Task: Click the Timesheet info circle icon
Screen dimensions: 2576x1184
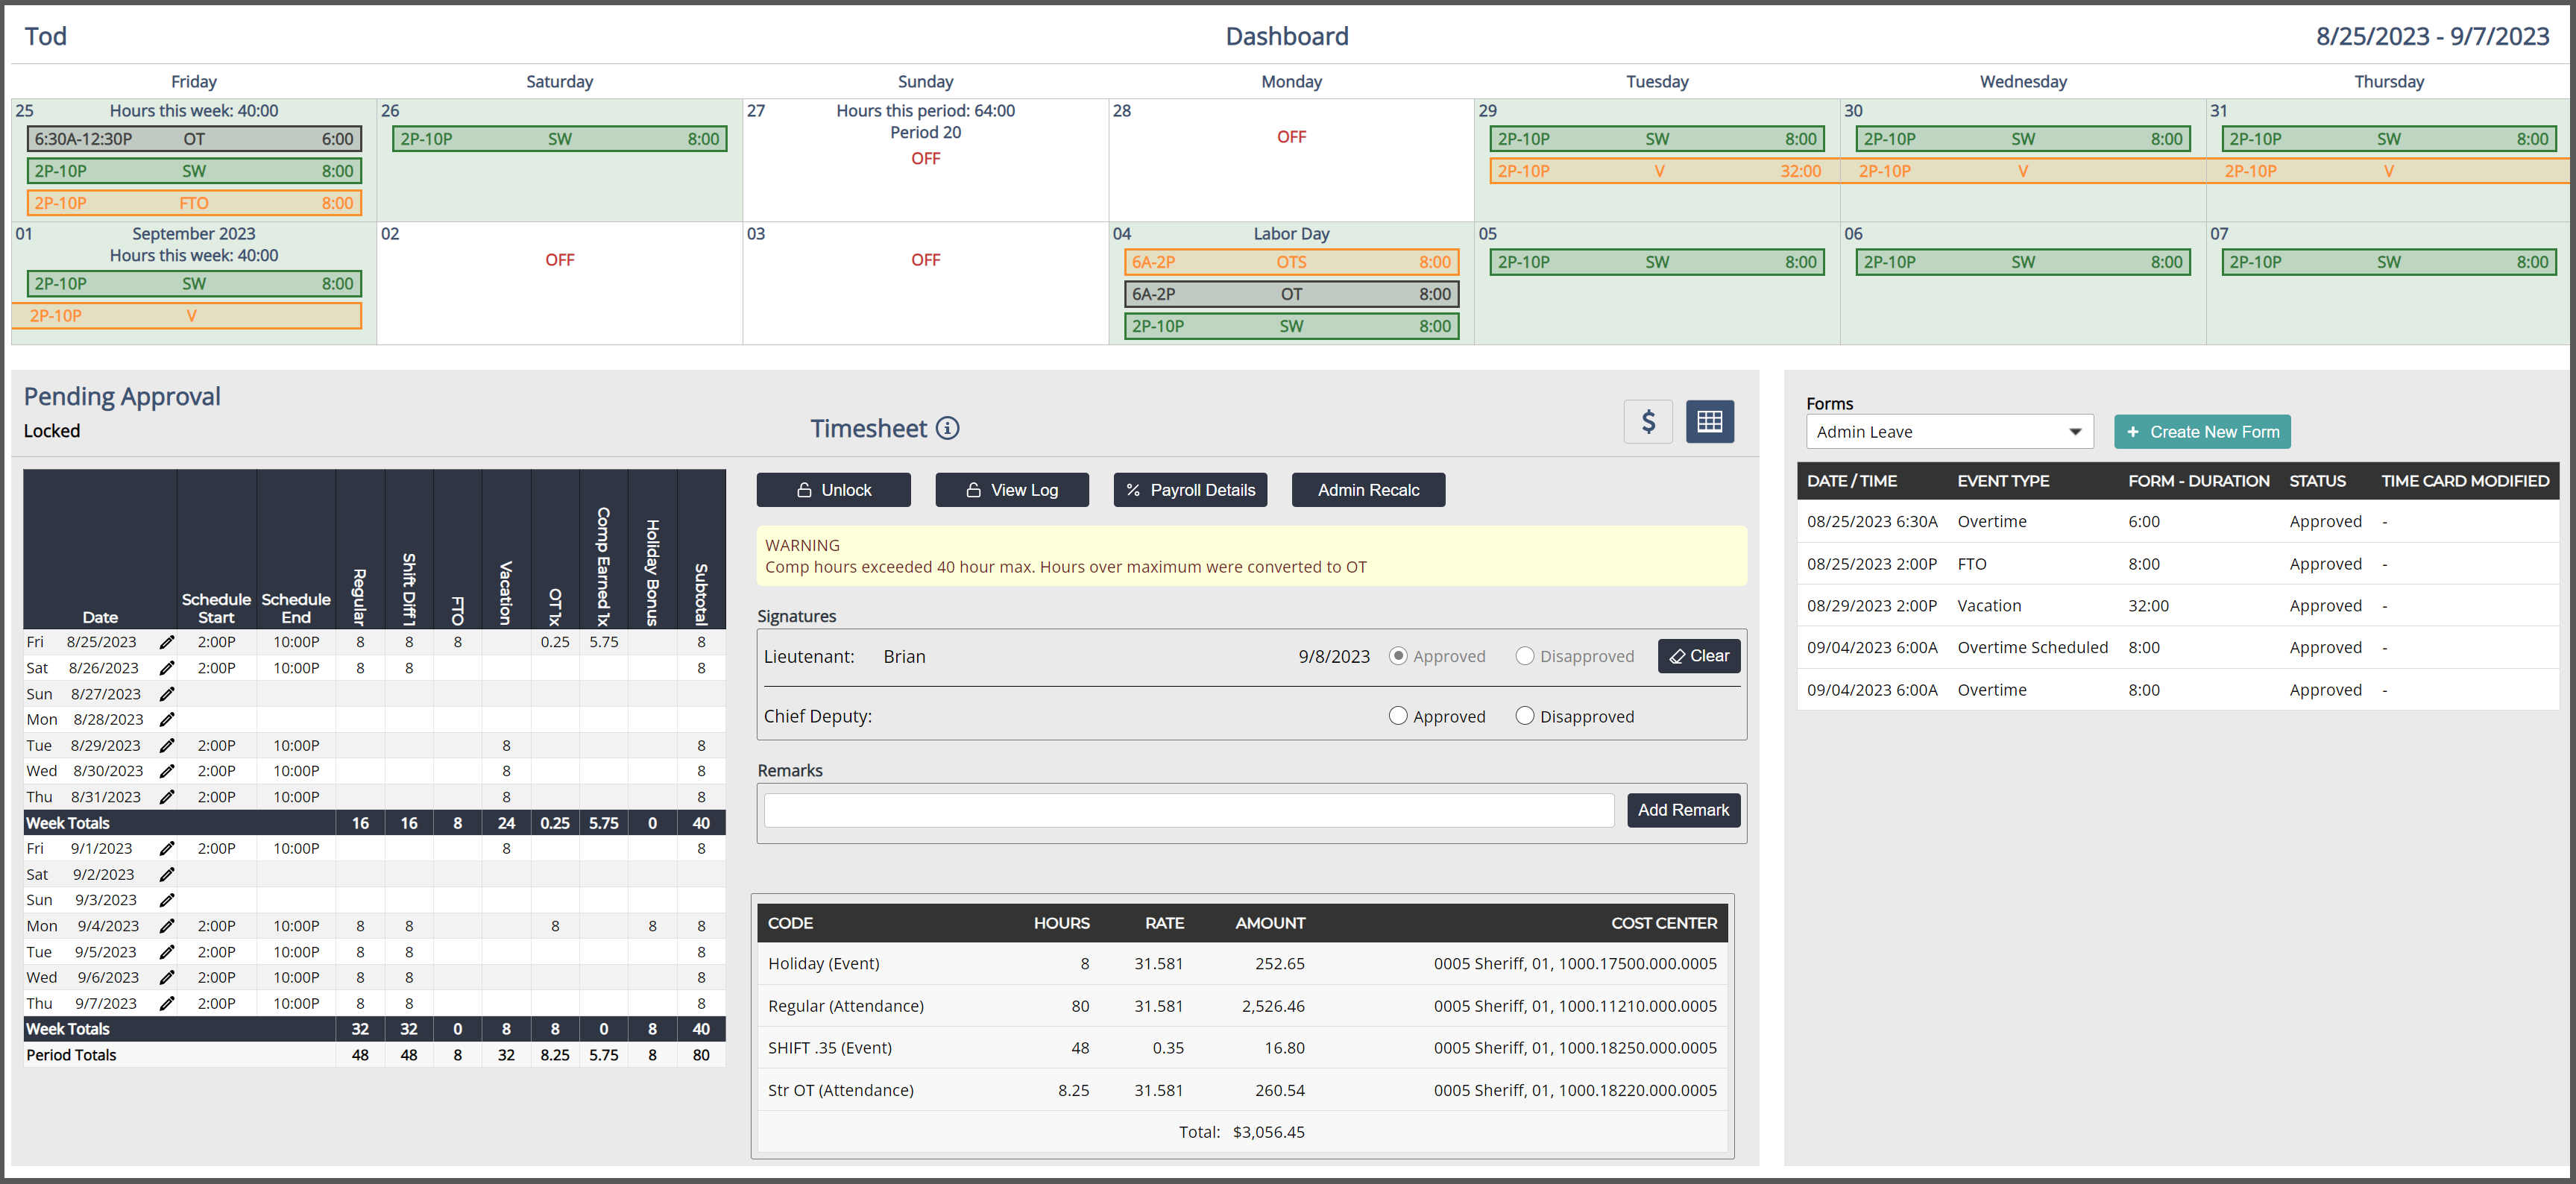Action: pyautogui.click(x=947, y=429)
